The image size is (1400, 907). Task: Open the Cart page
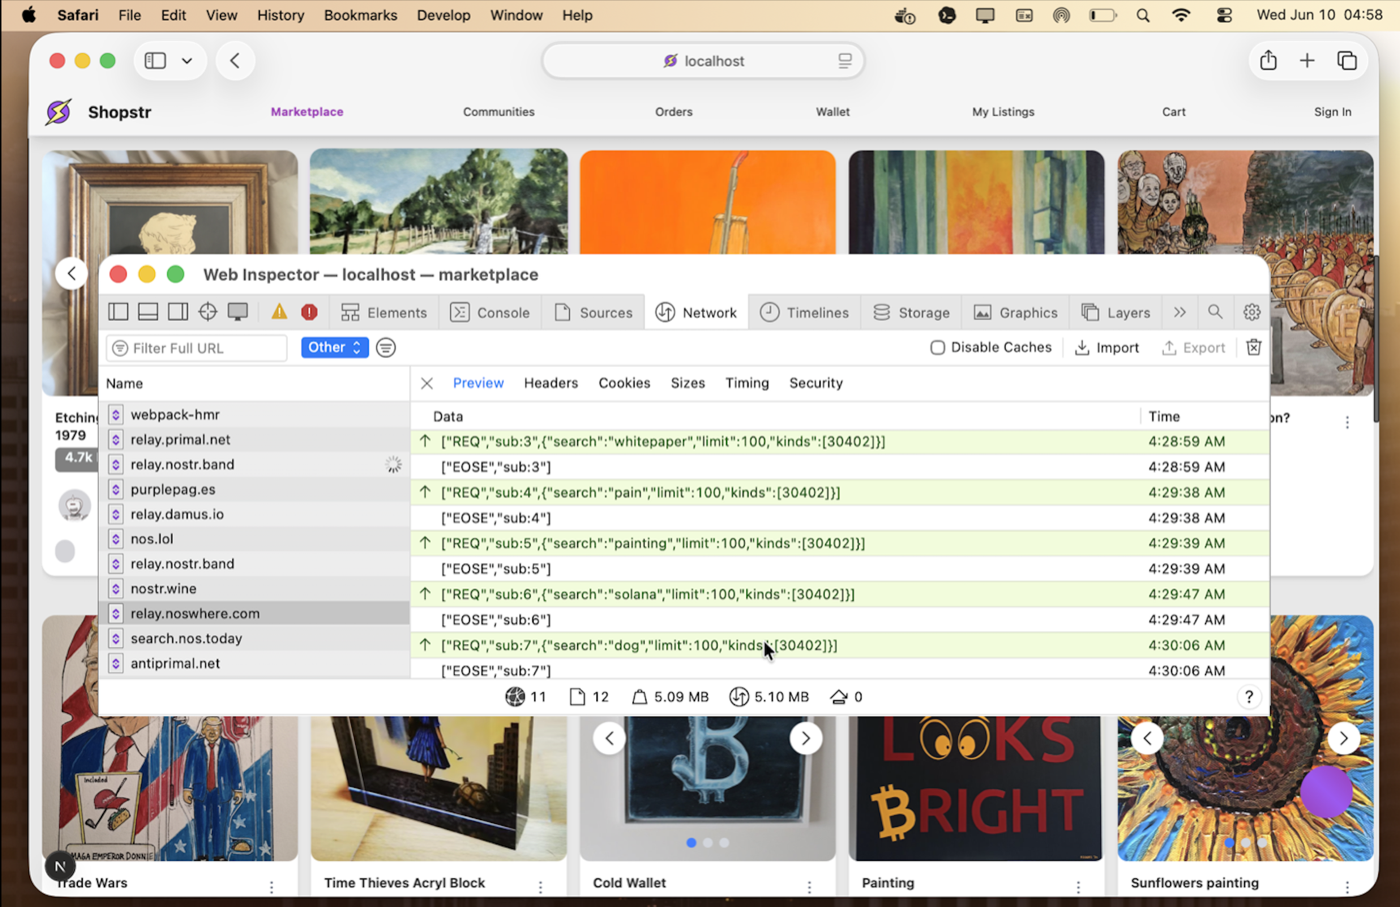[1174, 112]
